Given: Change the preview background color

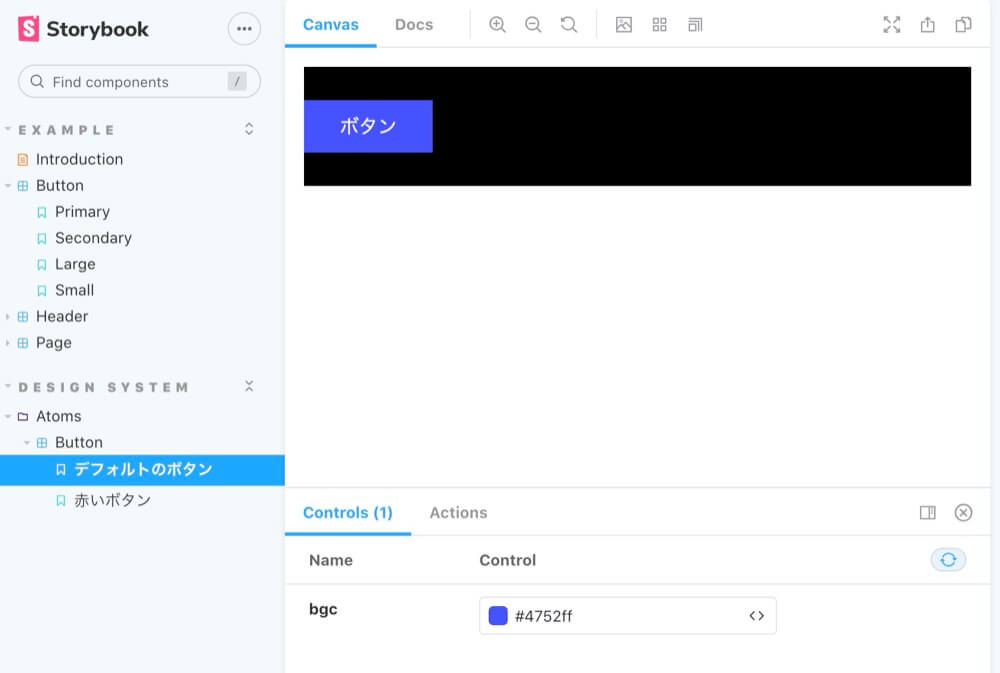Looking at the screenshot, I should click(x=624, y=24).
